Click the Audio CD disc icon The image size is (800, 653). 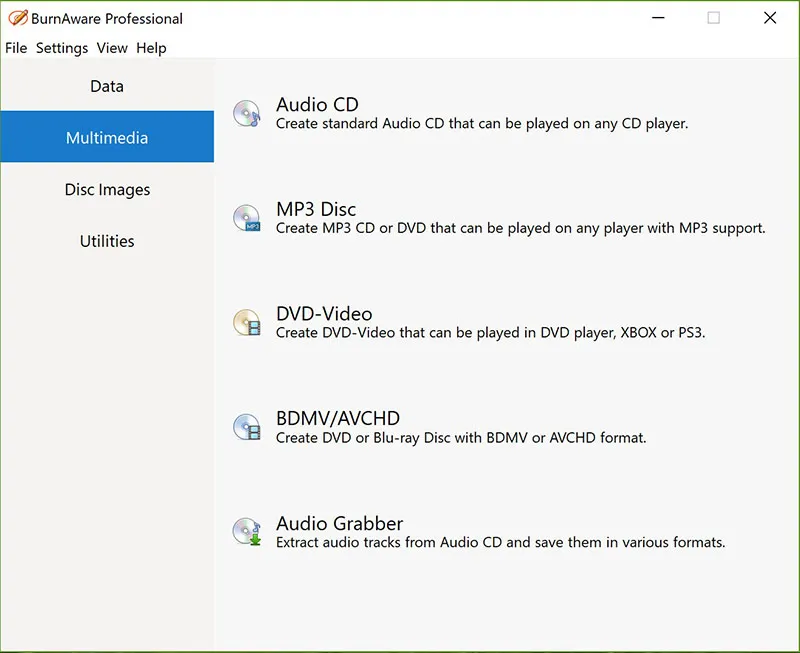[247, 114]
